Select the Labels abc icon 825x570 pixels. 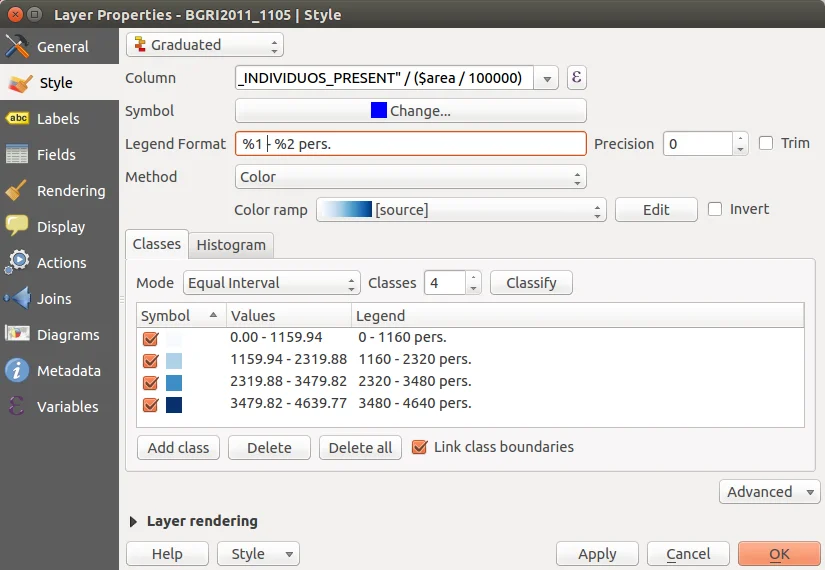tap(18, 119)
